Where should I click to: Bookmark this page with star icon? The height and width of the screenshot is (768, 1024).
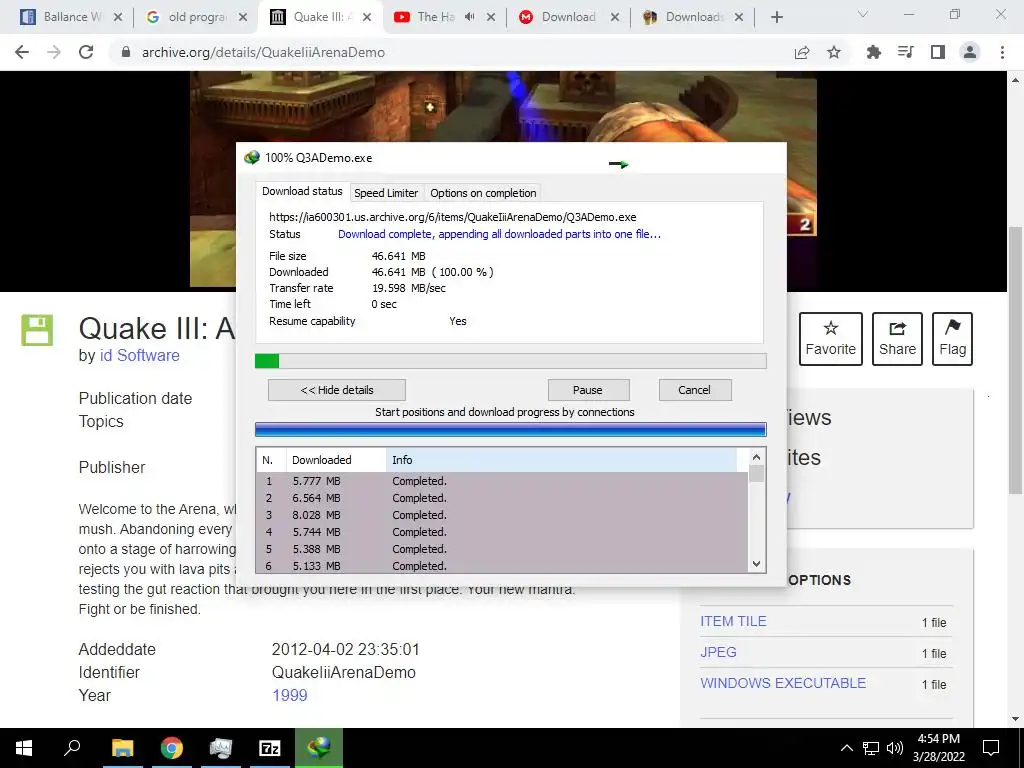point(834,52)
